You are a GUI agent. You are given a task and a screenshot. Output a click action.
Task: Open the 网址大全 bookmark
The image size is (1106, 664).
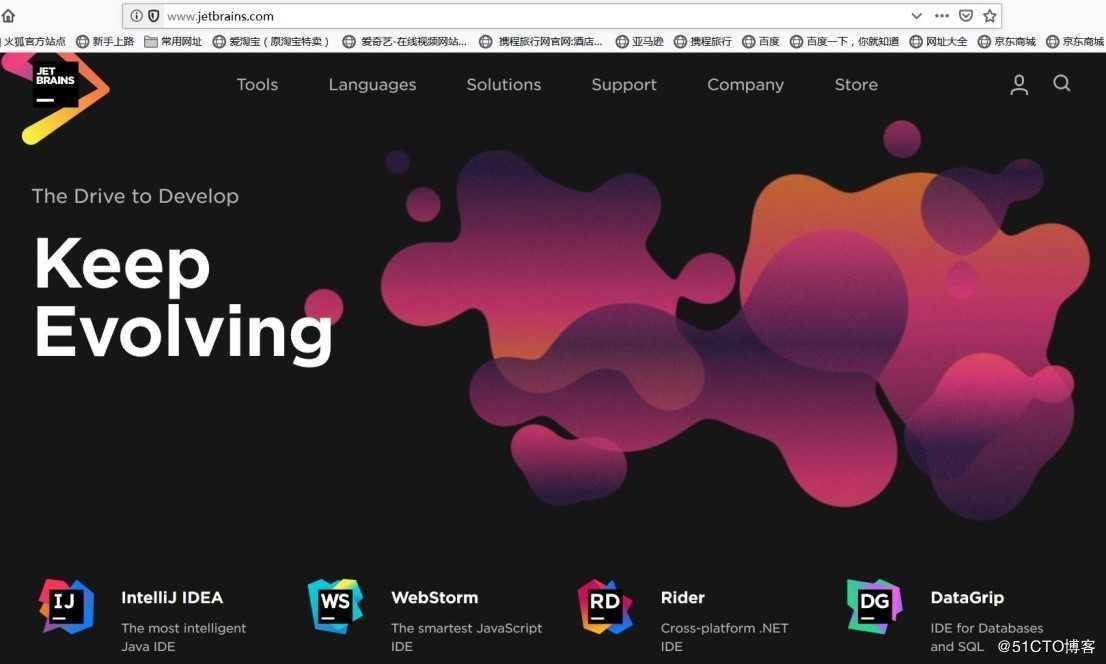pos(939,42)
